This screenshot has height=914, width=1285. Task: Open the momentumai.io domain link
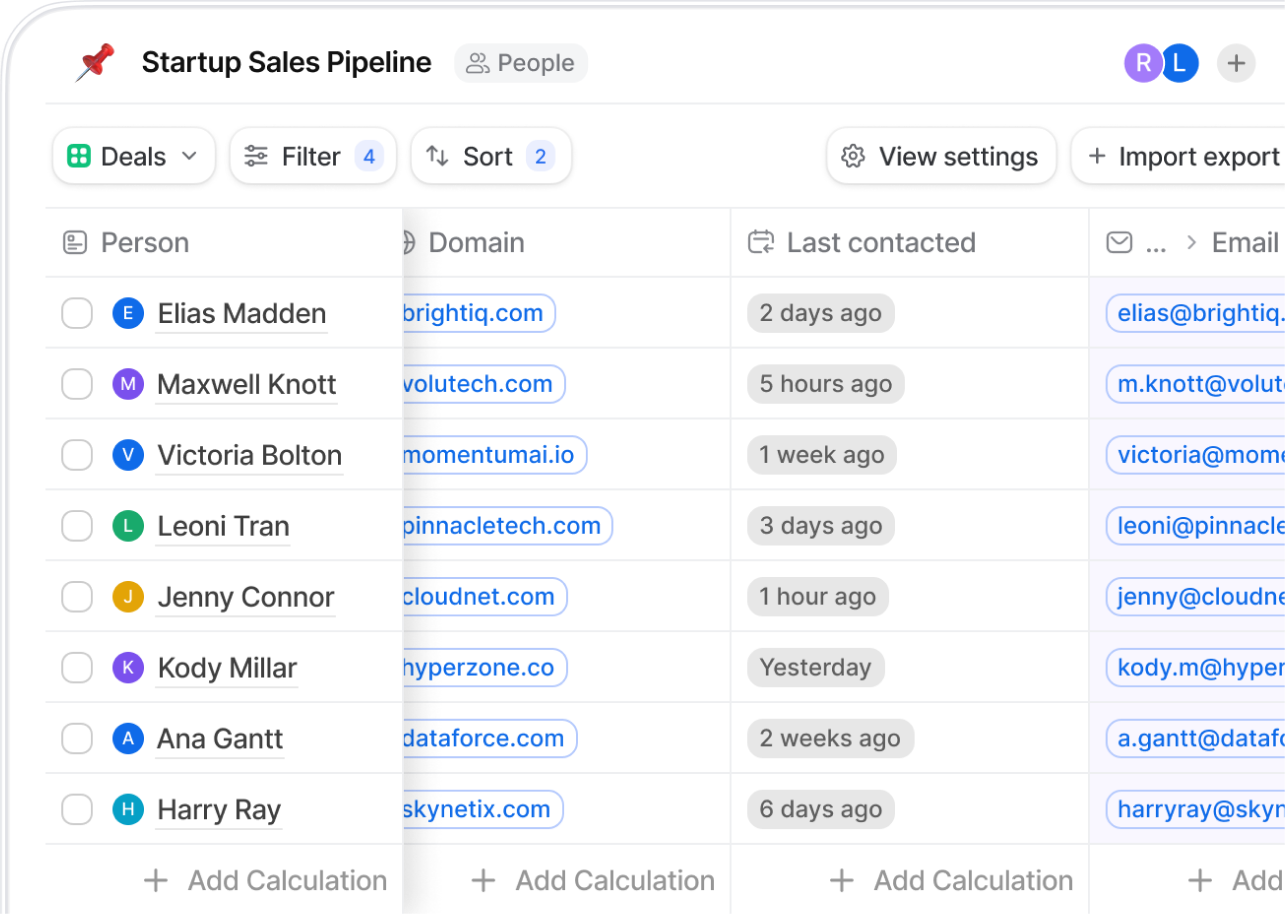pos(490,456)
